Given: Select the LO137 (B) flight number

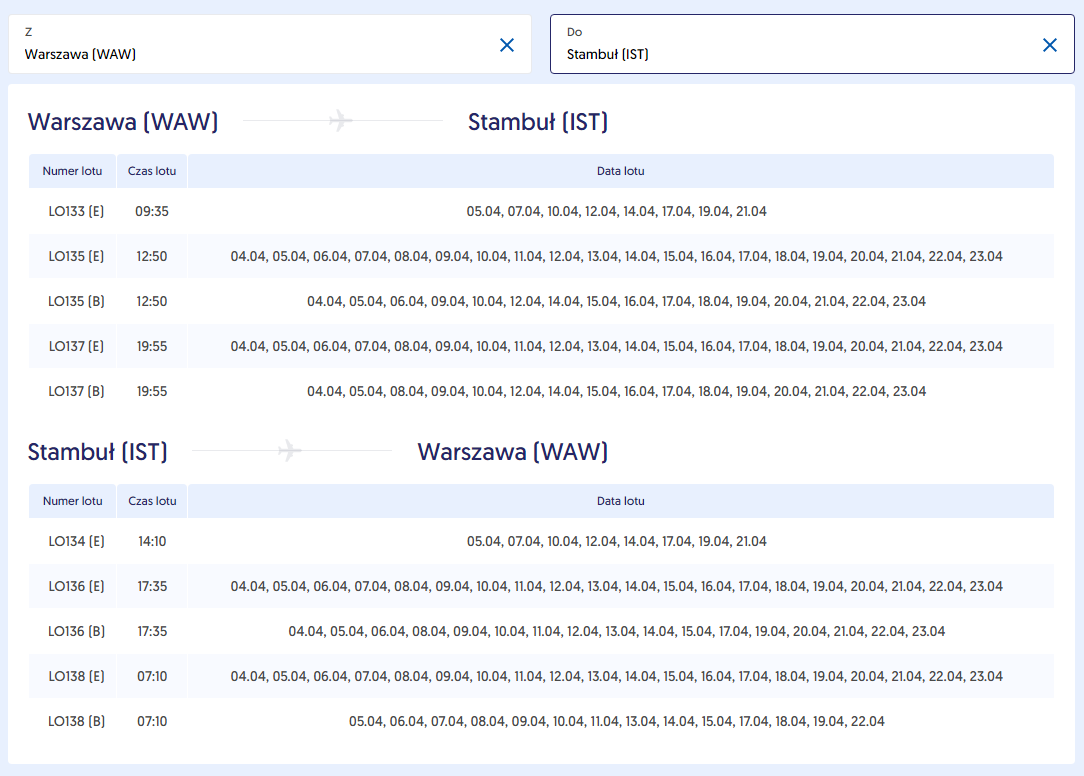Looking at the screenshot, I should (76, 391).
